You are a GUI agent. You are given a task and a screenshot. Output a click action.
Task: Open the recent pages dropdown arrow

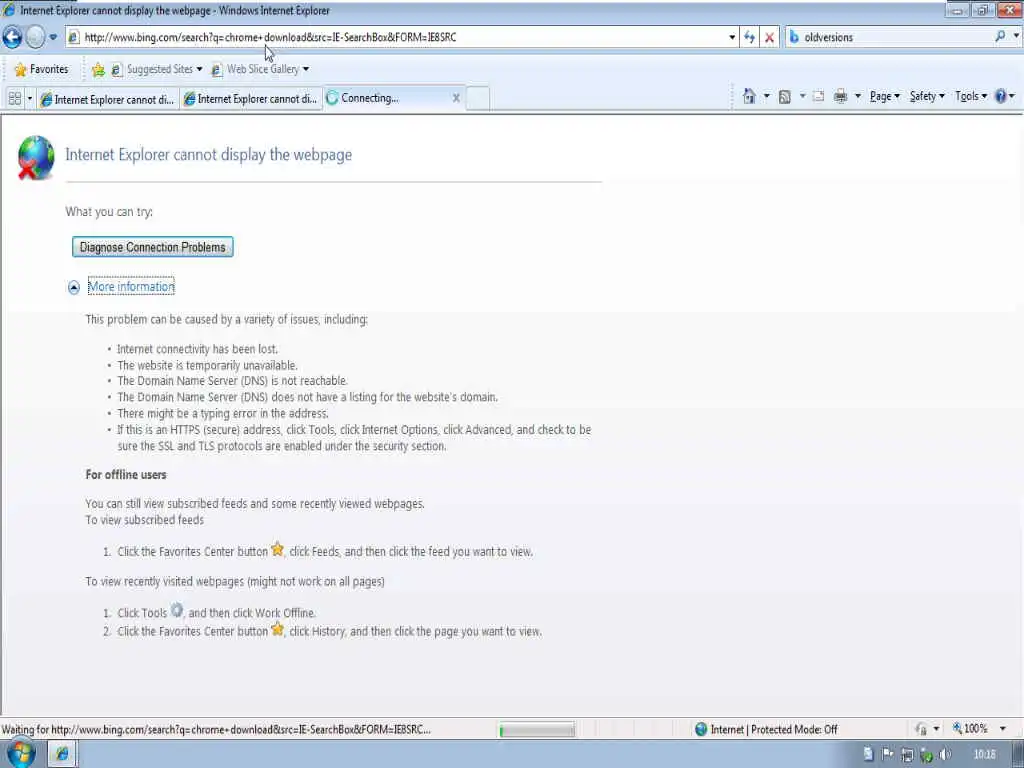pos(54,37)
